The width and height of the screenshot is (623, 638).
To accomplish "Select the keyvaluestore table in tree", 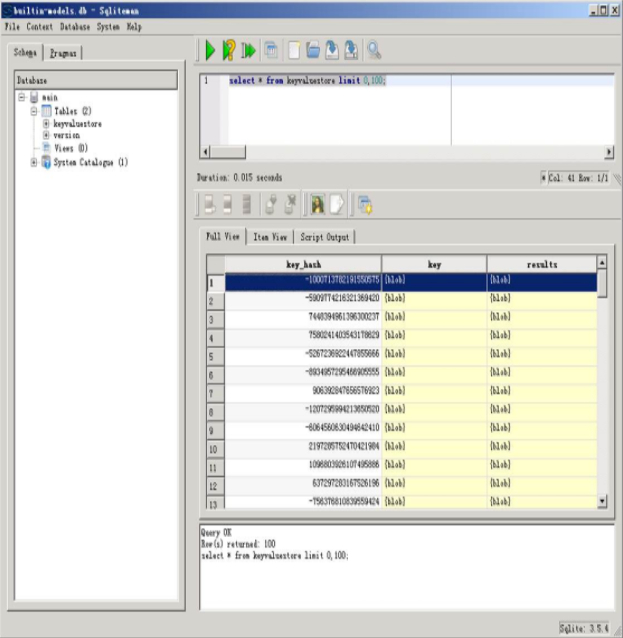I will (77, 124).
